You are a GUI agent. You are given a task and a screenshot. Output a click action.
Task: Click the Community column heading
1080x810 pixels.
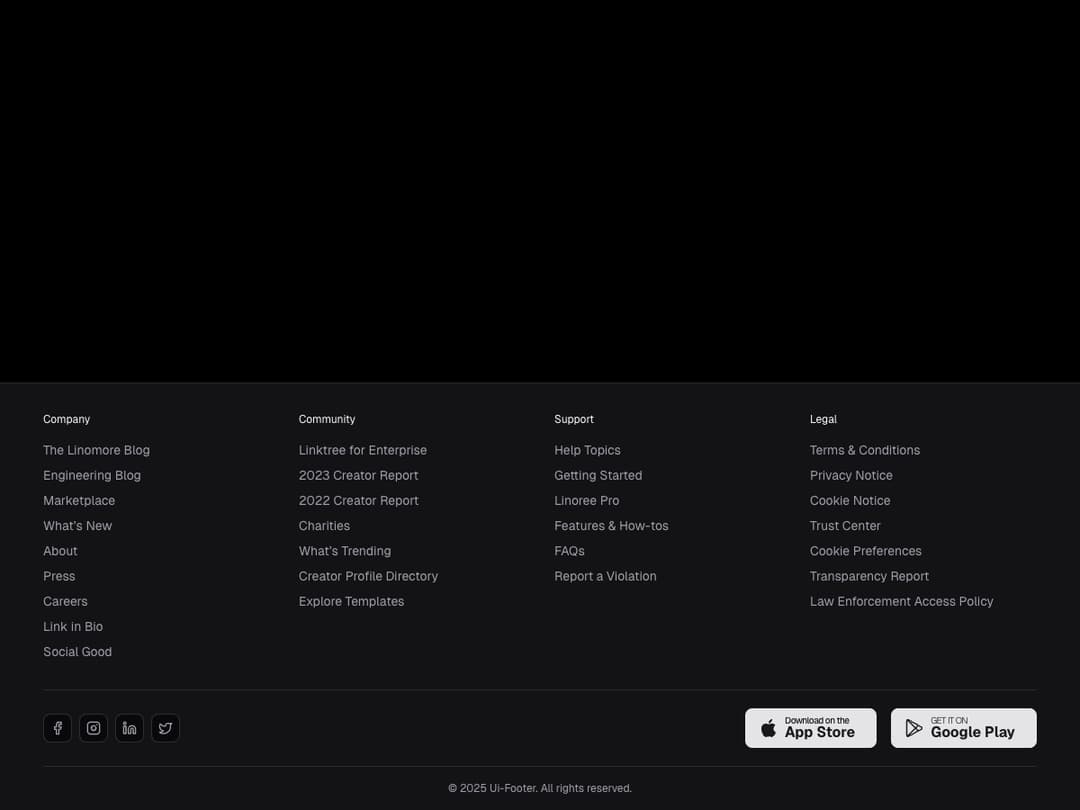pos(327,419)
